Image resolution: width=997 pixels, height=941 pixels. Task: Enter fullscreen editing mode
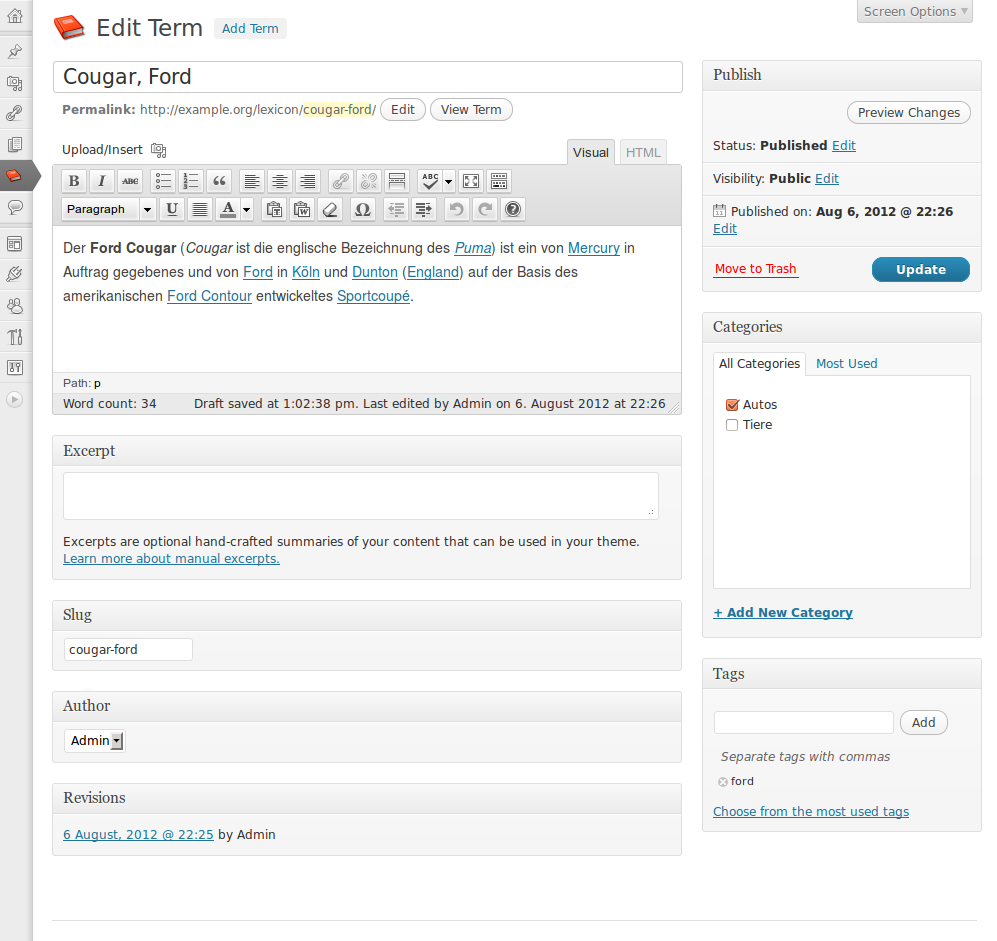(471, 181)
